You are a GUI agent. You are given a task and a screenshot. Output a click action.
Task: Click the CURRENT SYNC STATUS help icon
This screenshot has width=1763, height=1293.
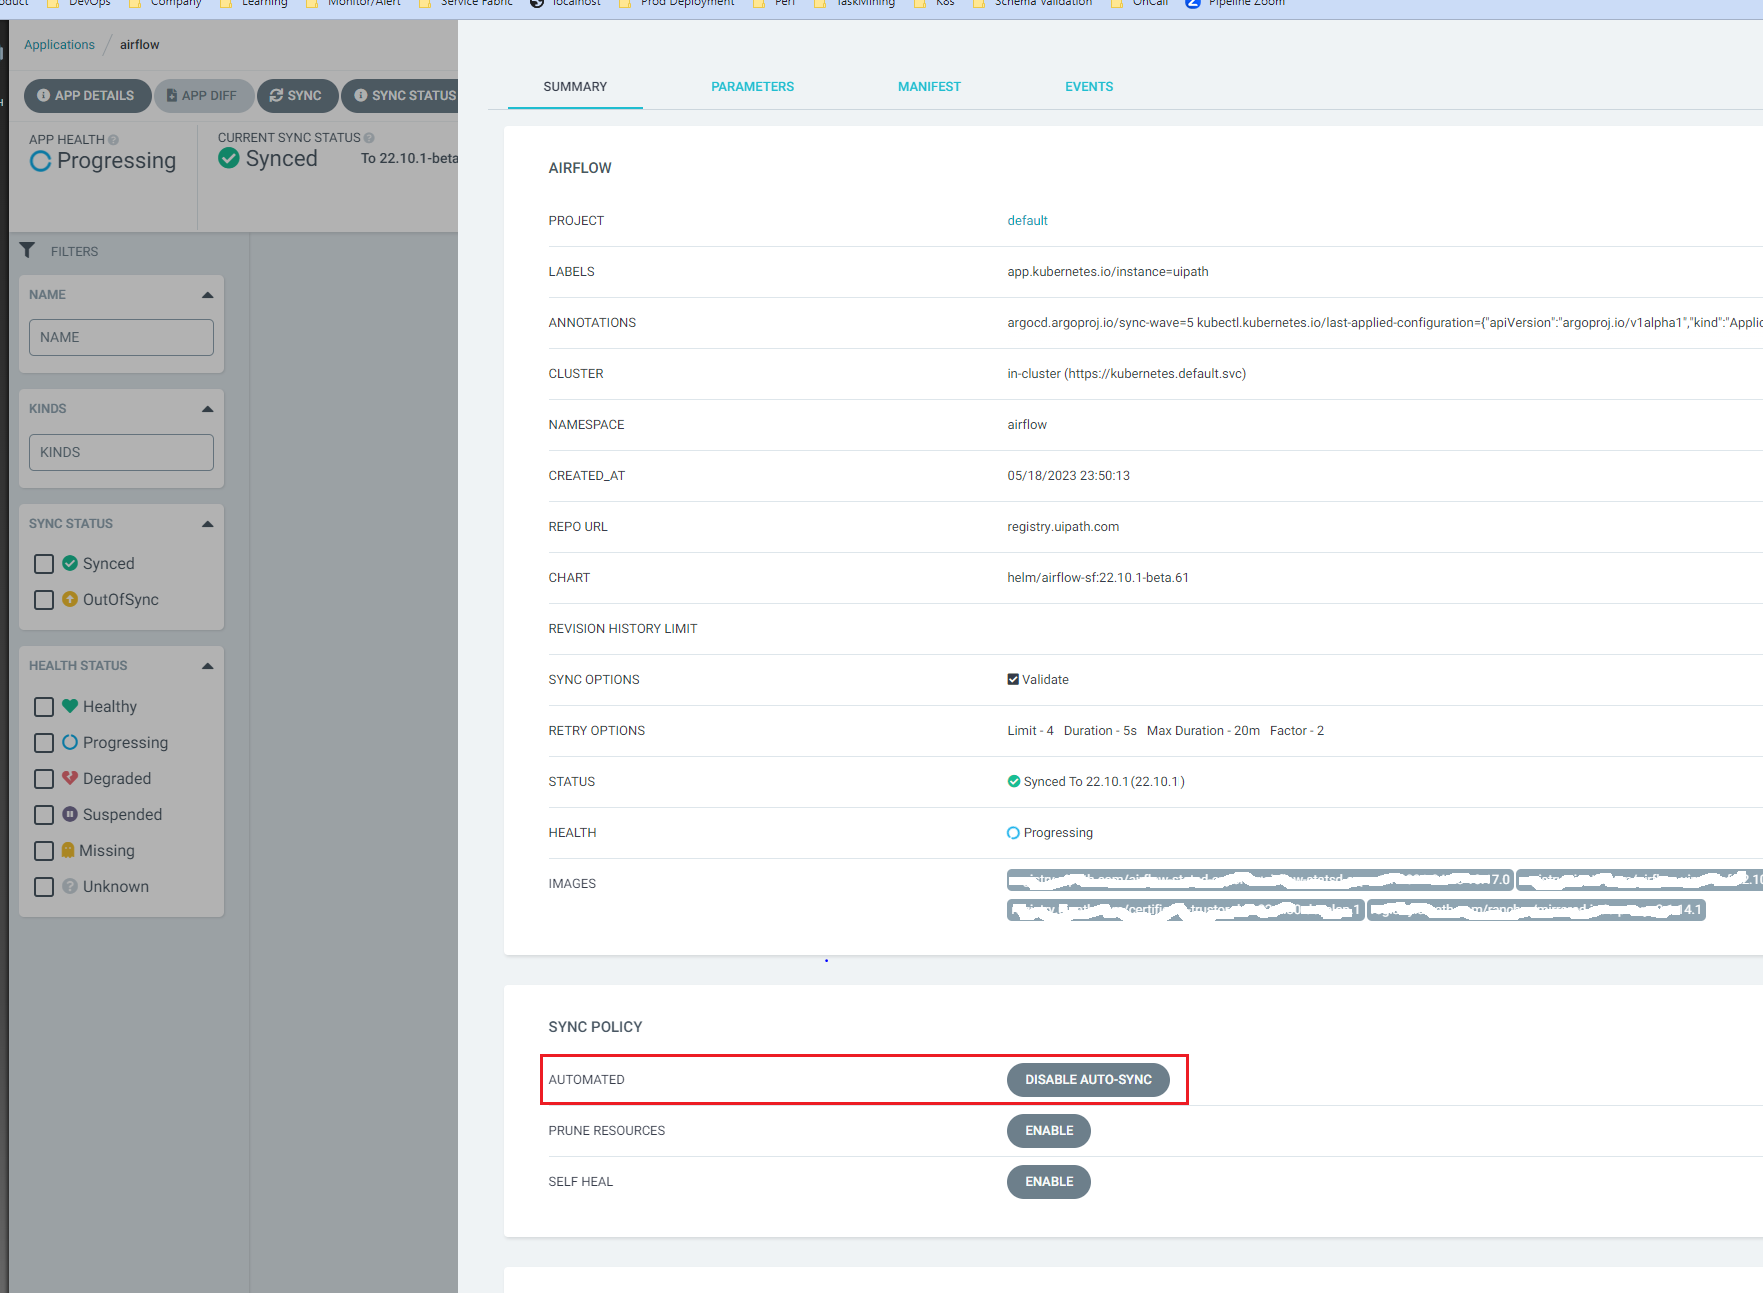[369, 138]
